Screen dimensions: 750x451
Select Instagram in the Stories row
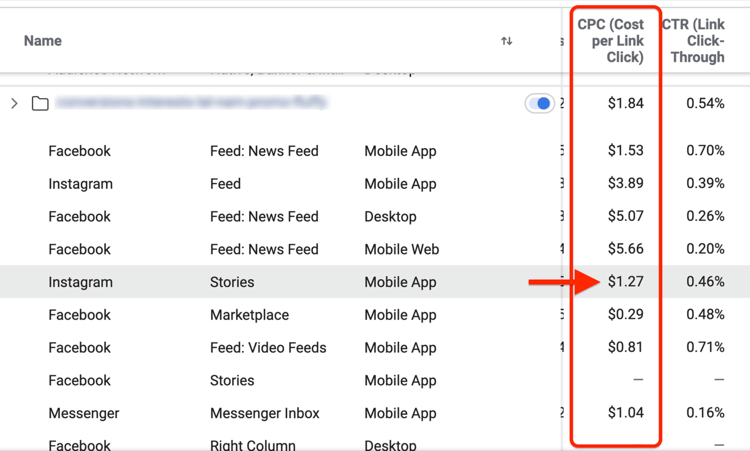click(x=80, y=282)
